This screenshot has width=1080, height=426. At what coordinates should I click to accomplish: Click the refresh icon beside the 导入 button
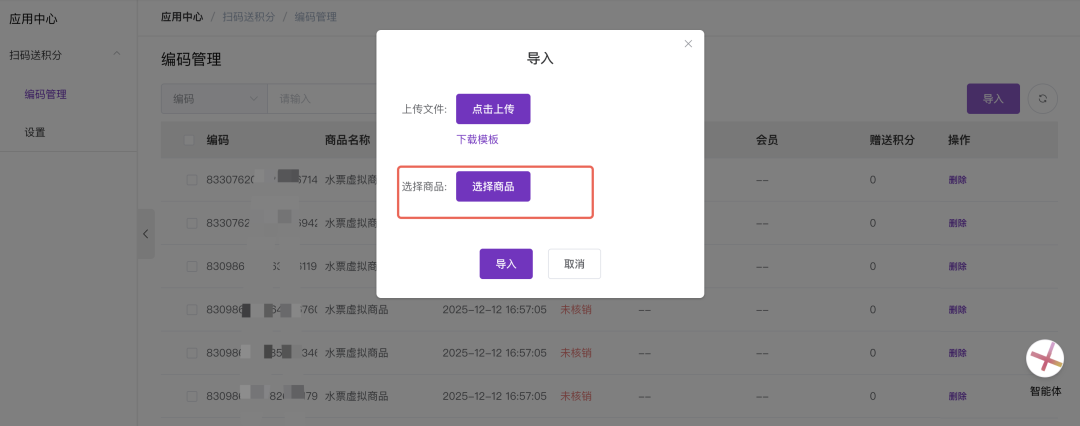pos(1042,99)
